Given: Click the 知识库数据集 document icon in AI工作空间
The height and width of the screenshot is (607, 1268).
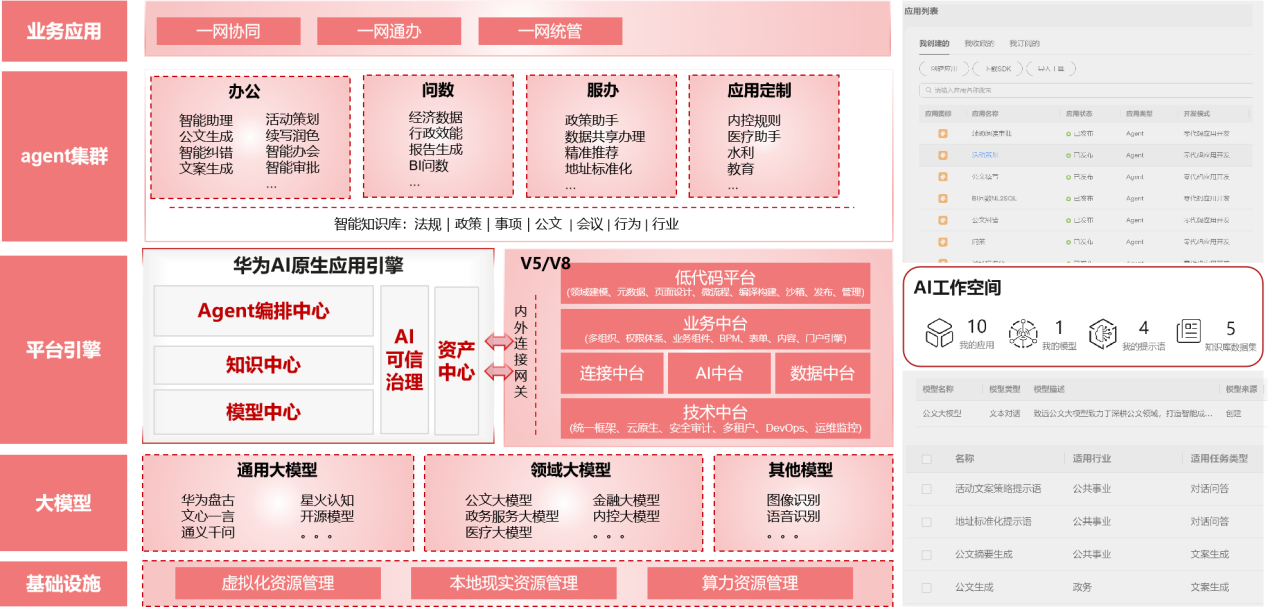Looking at the screenshot, I should click(1189, 331).
